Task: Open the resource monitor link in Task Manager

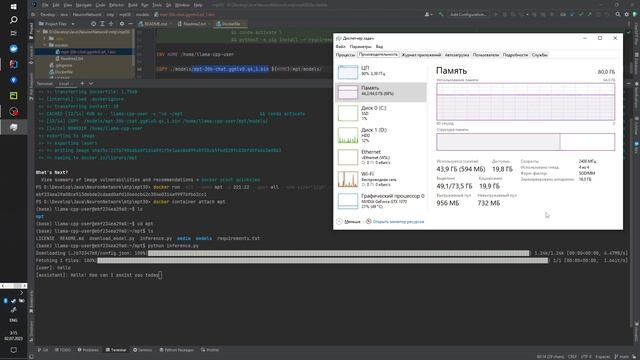Action: pos(398,222)
